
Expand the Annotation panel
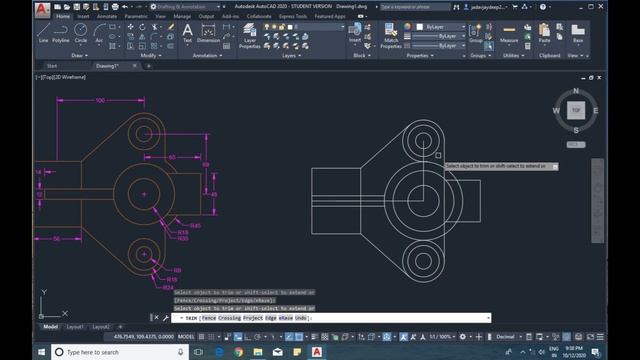point(207,56)
